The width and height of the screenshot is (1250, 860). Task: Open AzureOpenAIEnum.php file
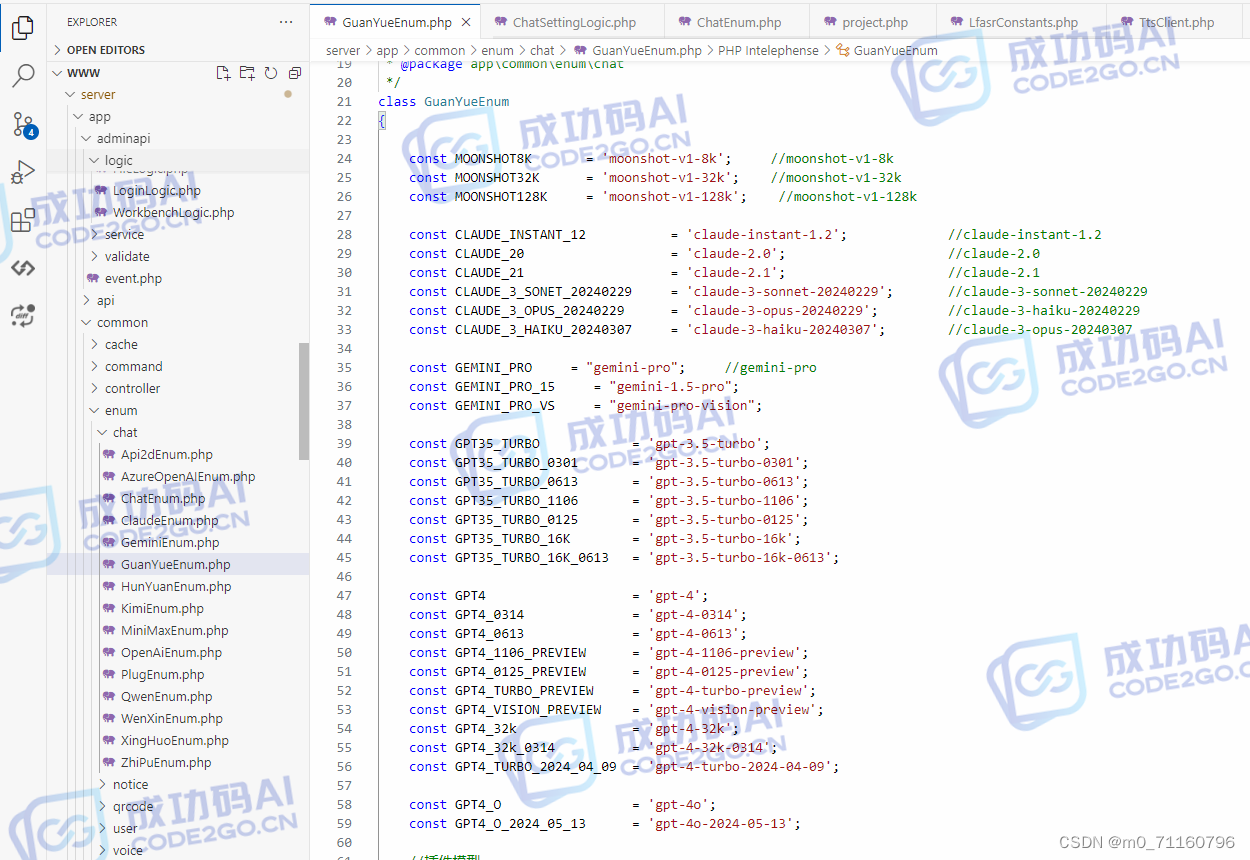coord(187,477)
